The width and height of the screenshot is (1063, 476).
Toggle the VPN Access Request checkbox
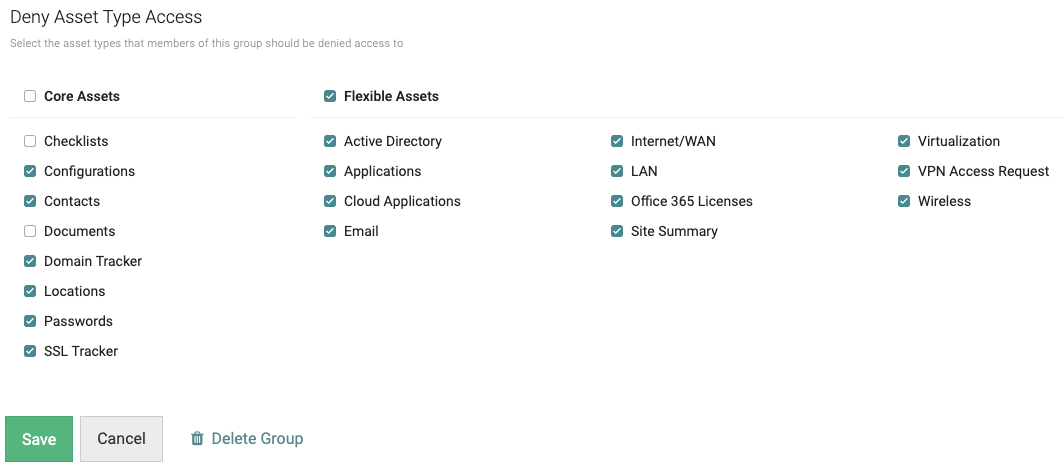pyautogui.click(x=904, y=172)
